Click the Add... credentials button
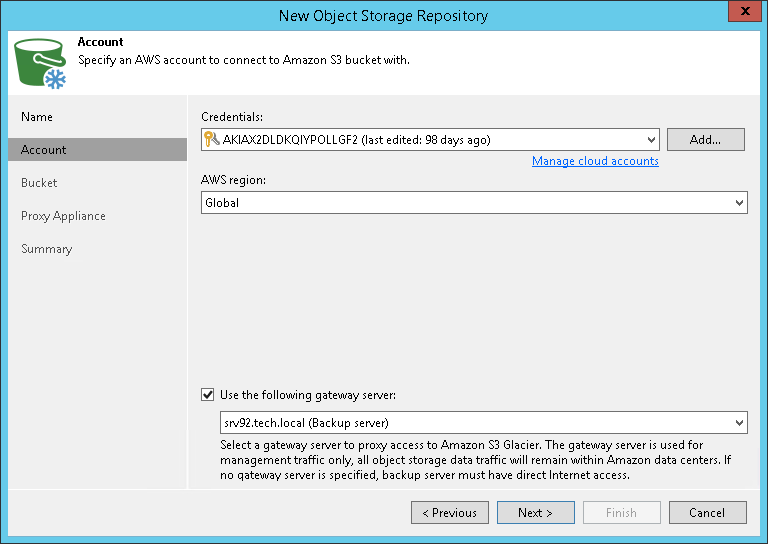The width and height of the screenshot is (768, 544). pos(705,140)
